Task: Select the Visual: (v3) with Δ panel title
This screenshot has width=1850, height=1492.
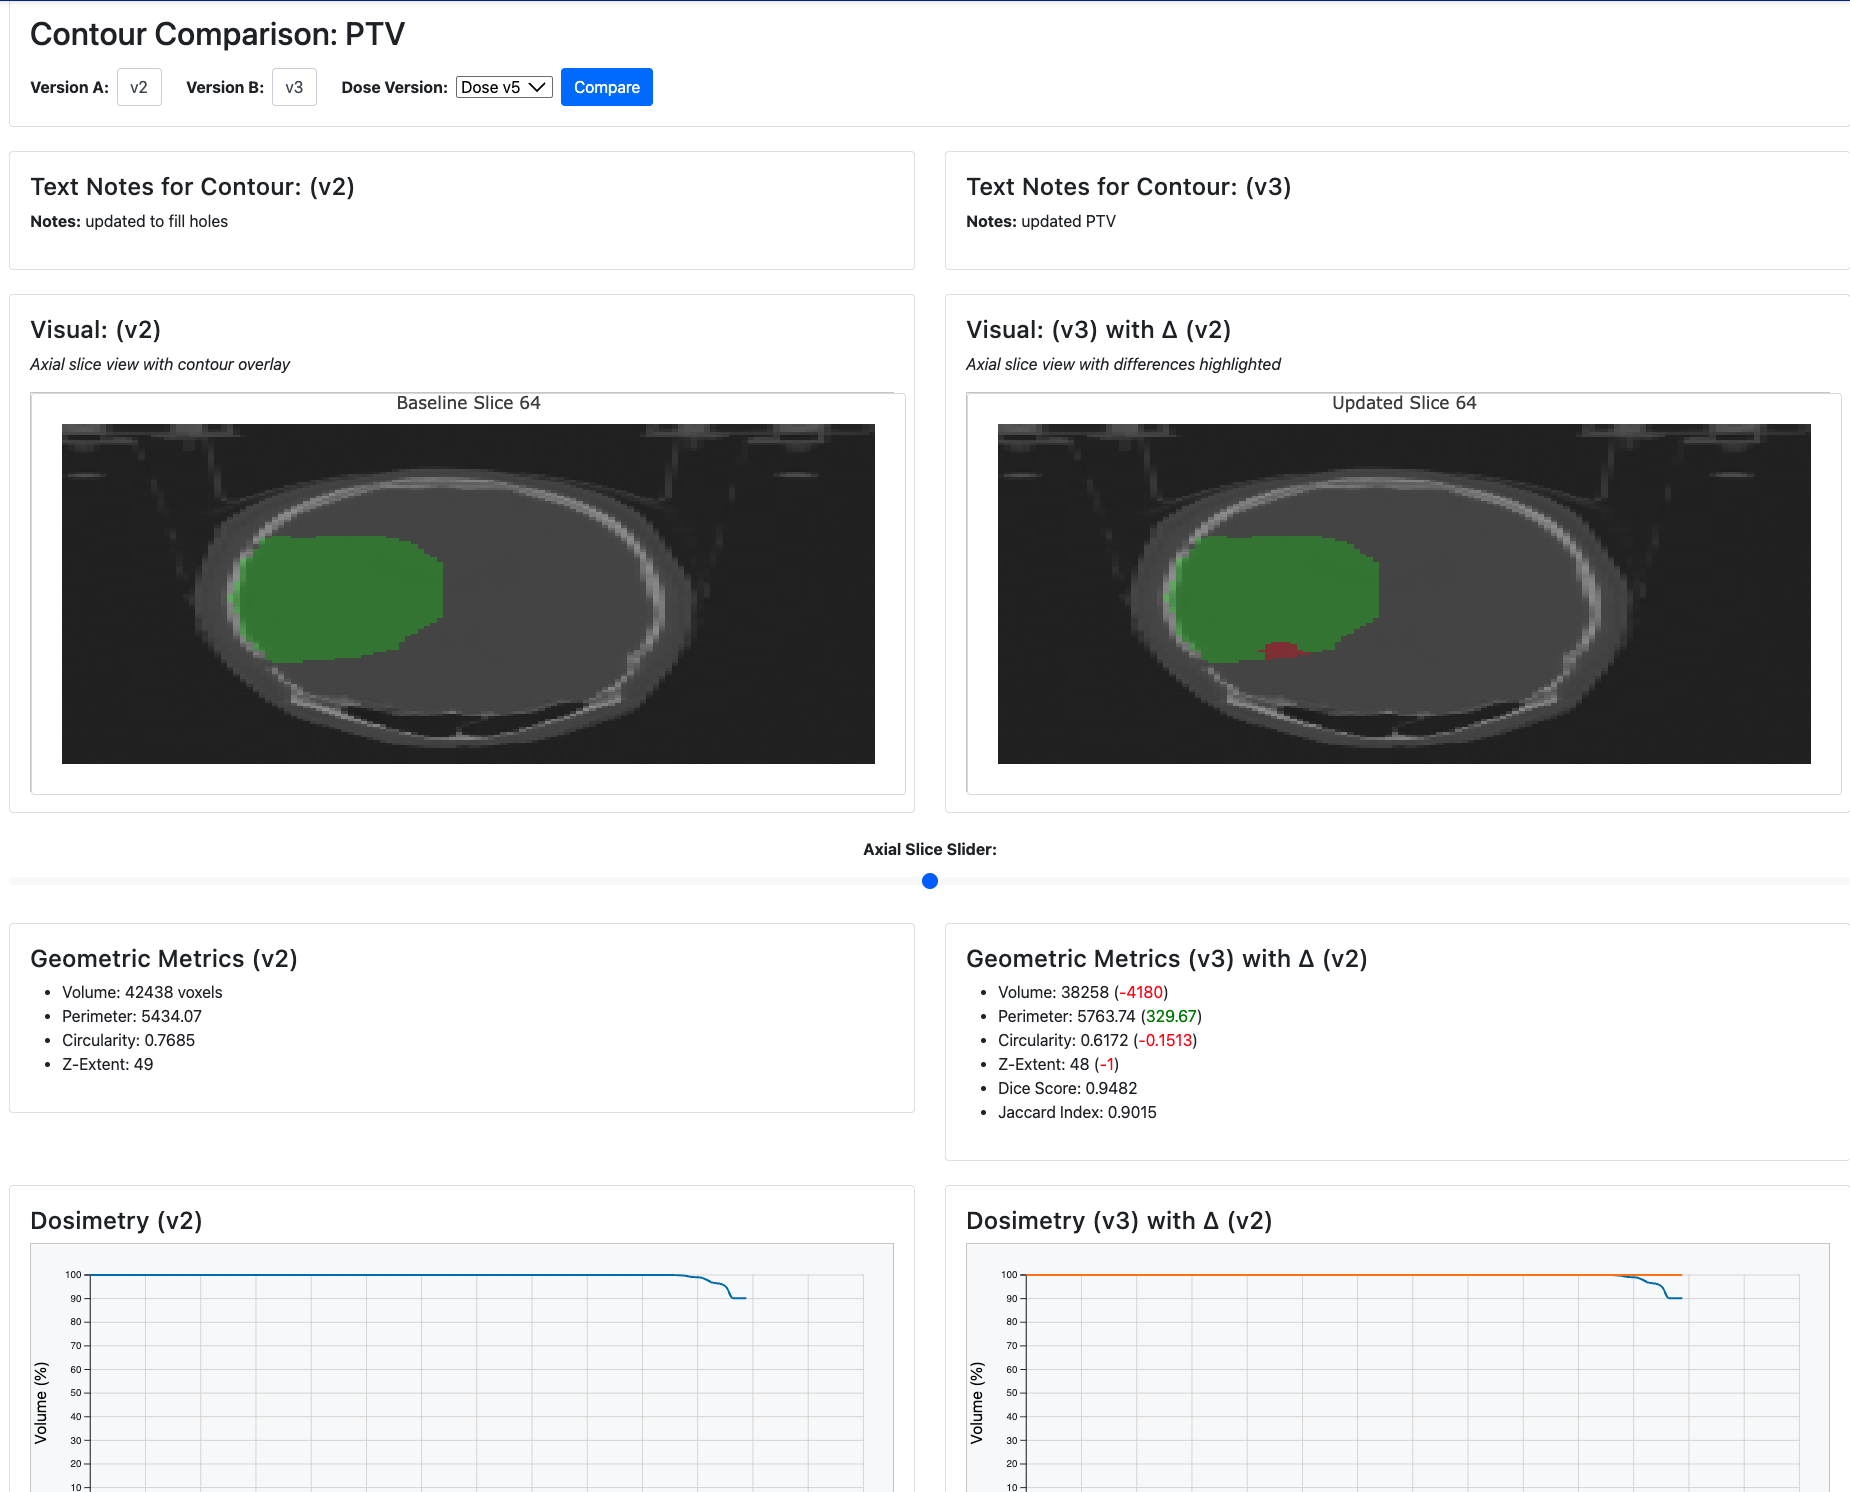Action: tap(1097, 329)
